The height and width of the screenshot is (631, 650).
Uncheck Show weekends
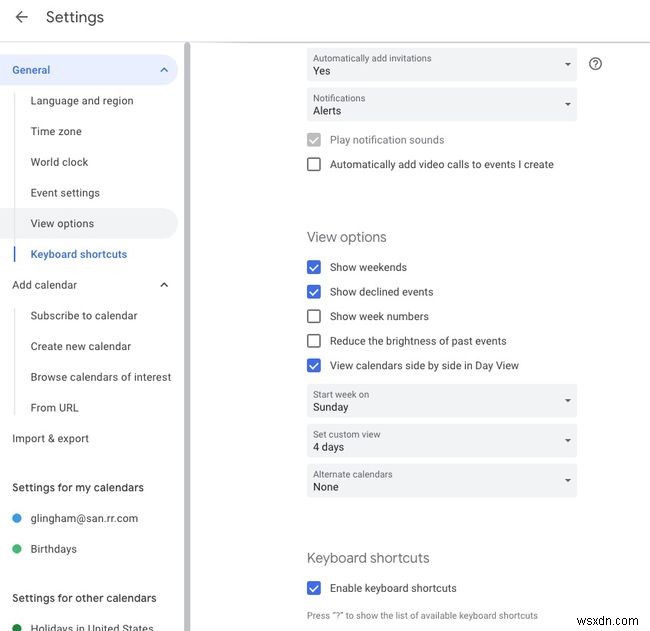[x=314, y=267]
